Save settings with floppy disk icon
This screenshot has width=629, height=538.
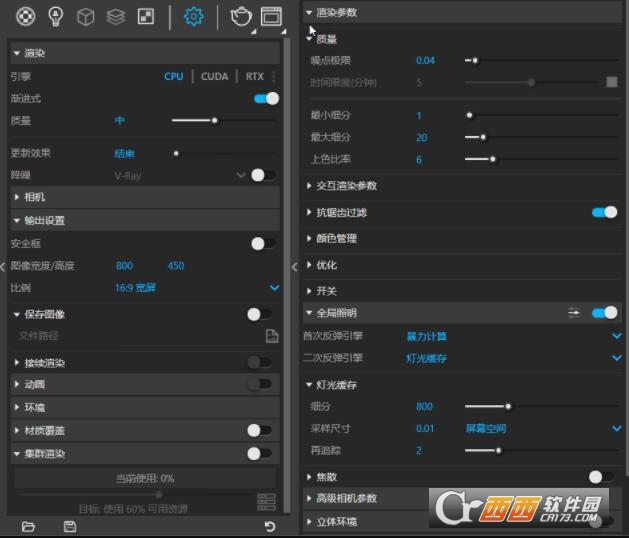[x=70, y=526]
